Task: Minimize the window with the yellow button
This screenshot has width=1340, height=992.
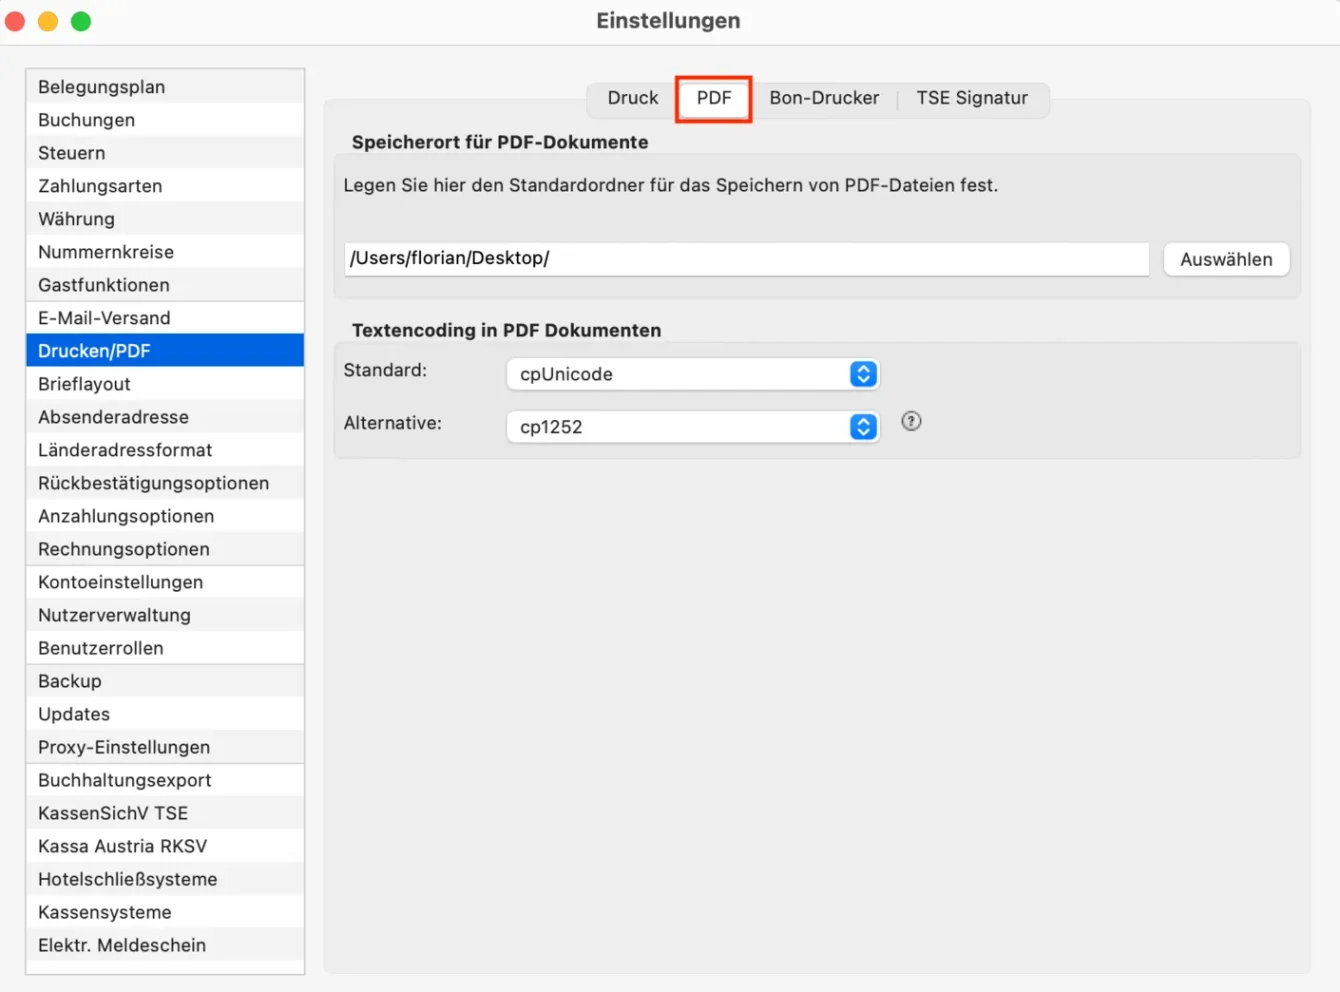Action: coord(48,21)
